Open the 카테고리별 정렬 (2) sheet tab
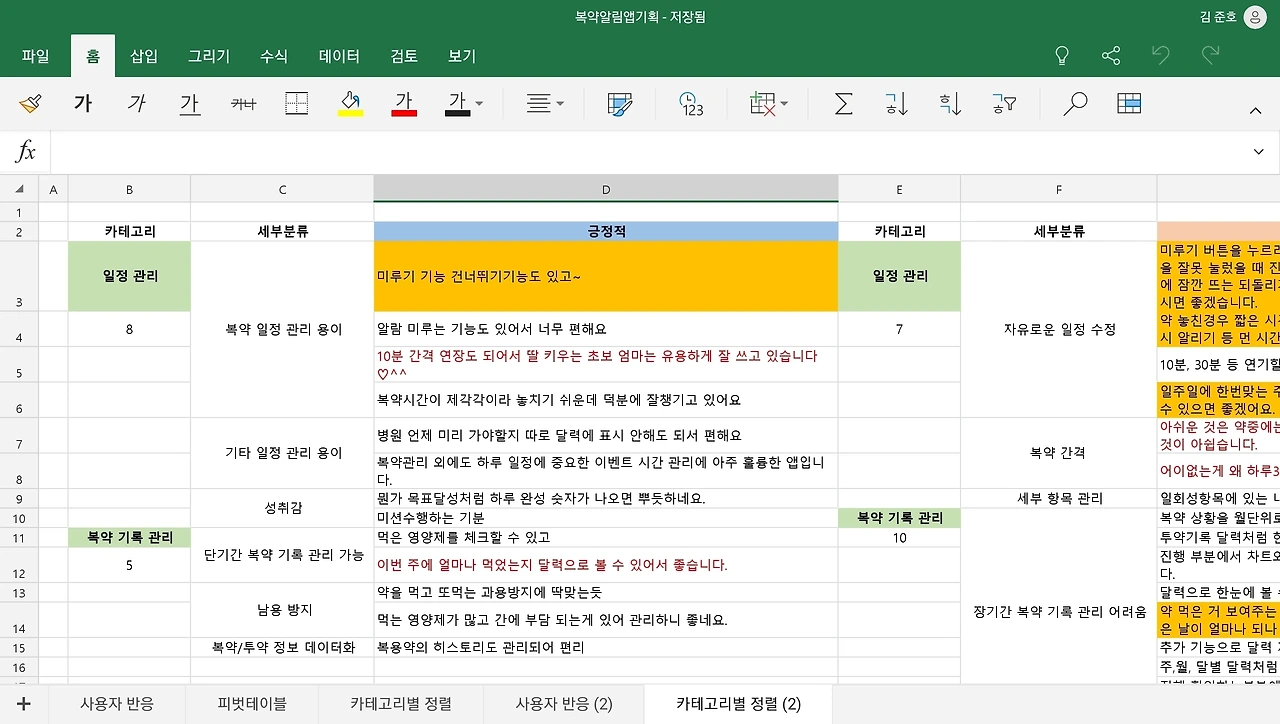This screenshot has height=724, width=1280. click(739, 704)
